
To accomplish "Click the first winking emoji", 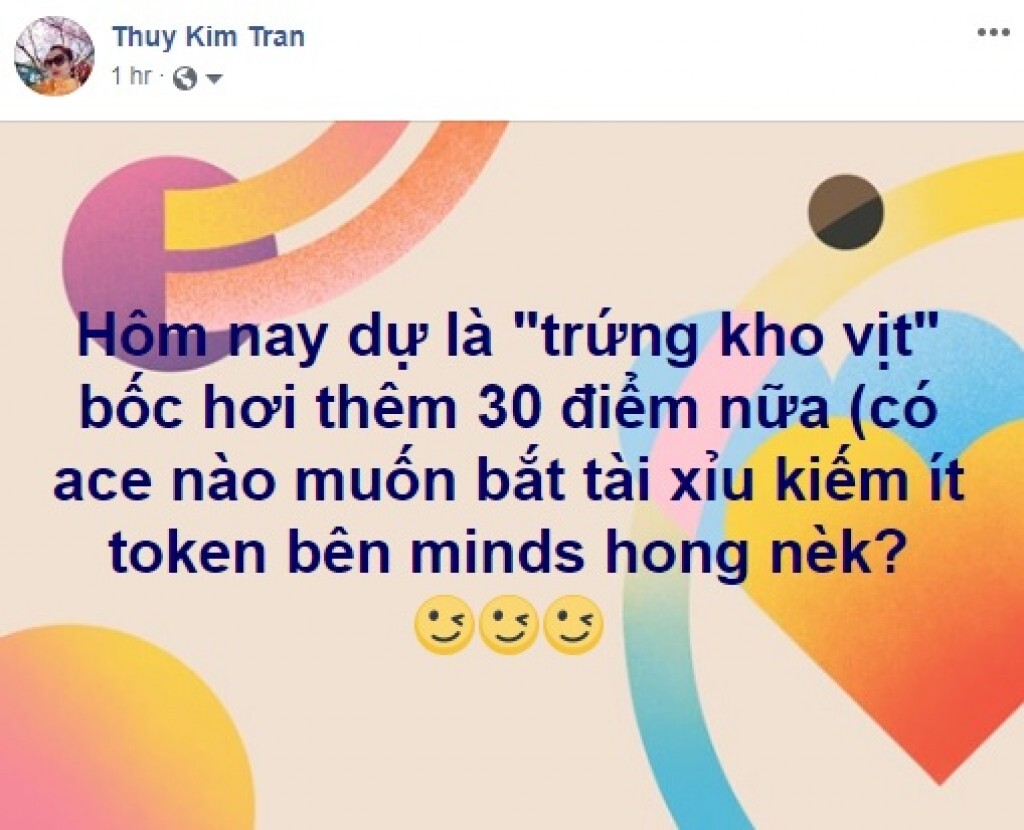I will [444, 624].
